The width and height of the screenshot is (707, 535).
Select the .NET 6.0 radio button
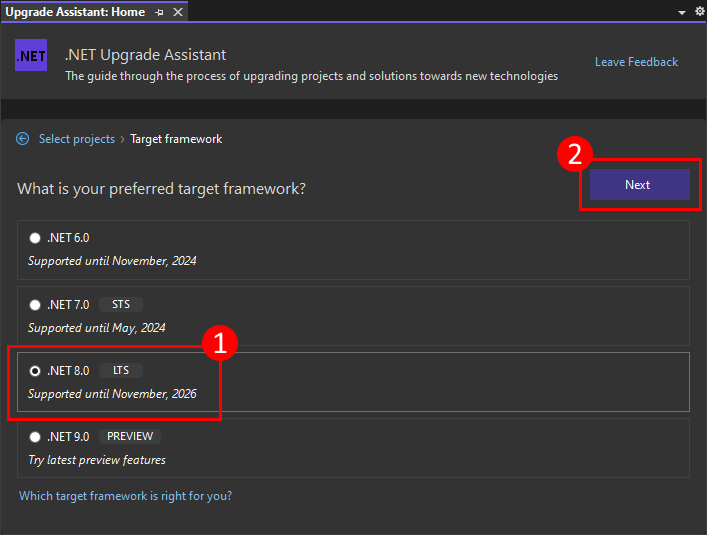[x=35, y=238]
